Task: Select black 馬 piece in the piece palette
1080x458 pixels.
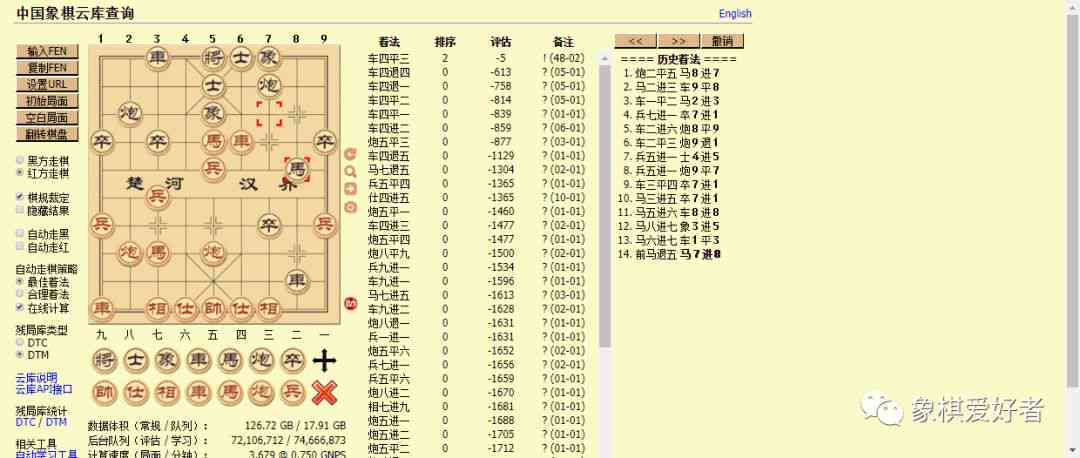Action: [x=231, y=360]
